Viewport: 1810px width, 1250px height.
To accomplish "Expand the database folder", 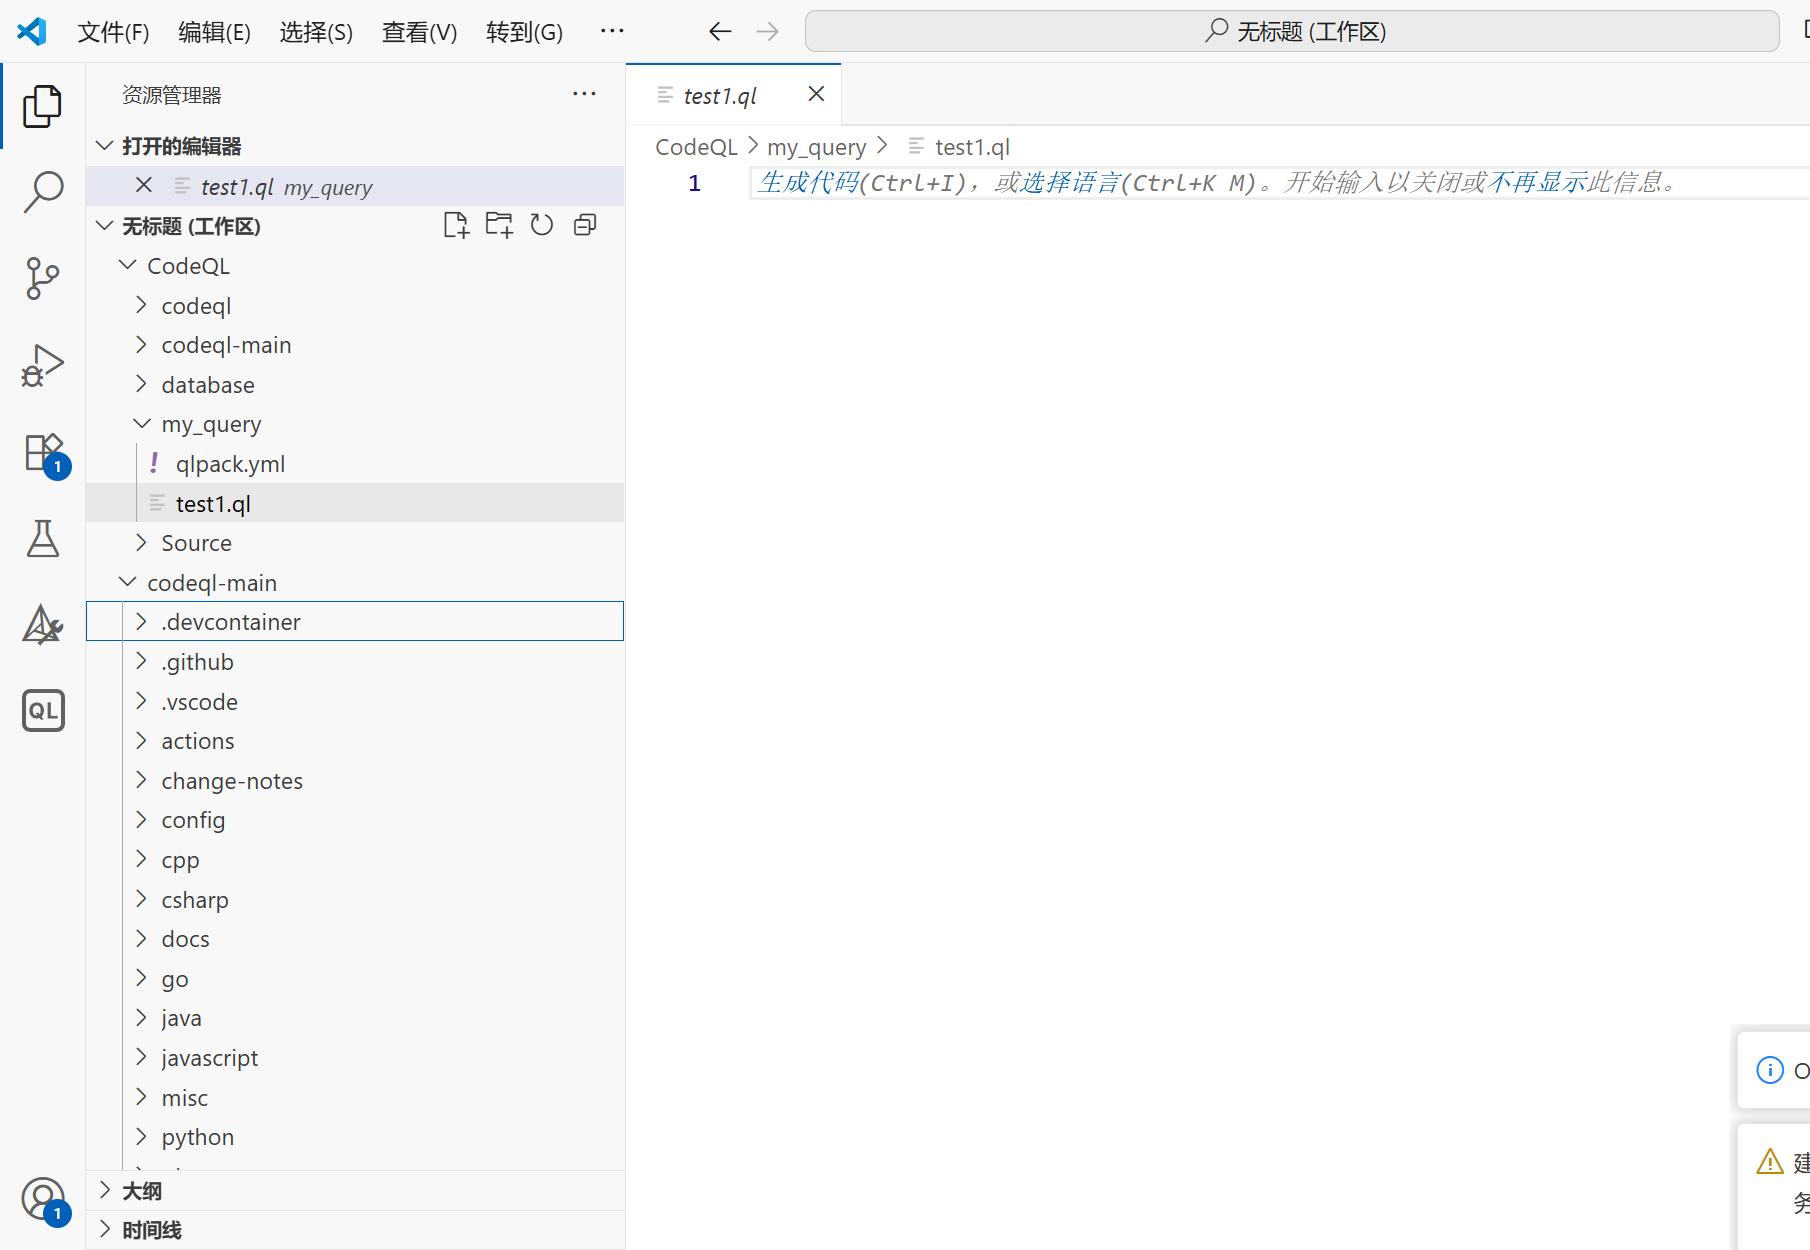I will click(x=208, y=385).
